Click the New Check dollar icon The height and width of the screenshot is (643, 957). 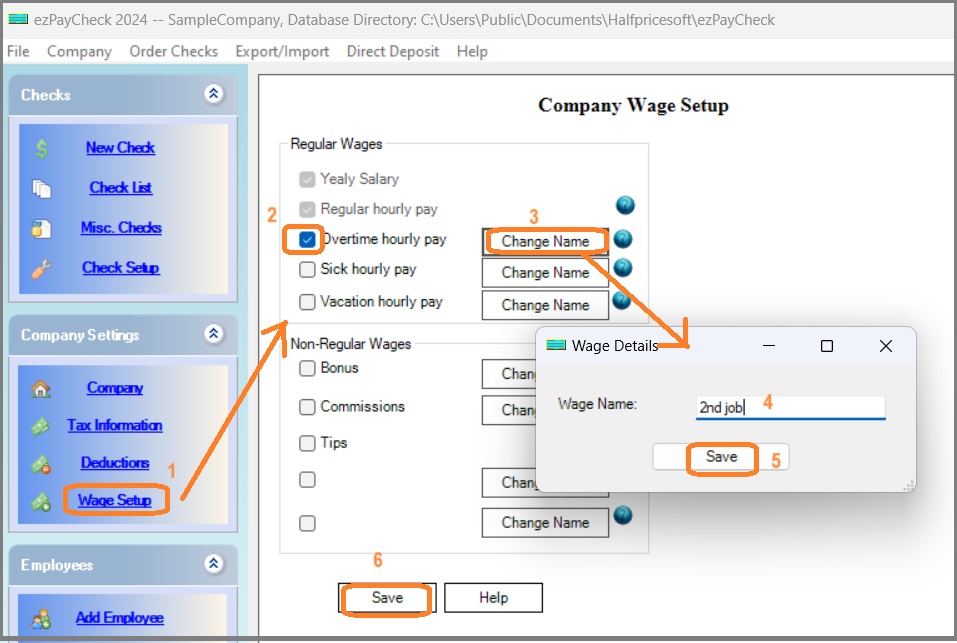tap(42, 147)
